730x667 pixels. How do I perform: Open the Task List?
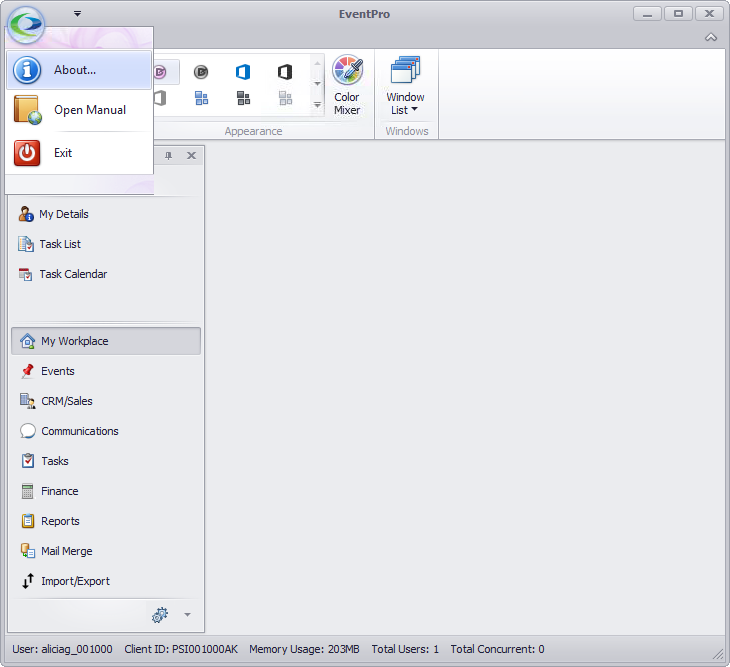tap(49, 244)
